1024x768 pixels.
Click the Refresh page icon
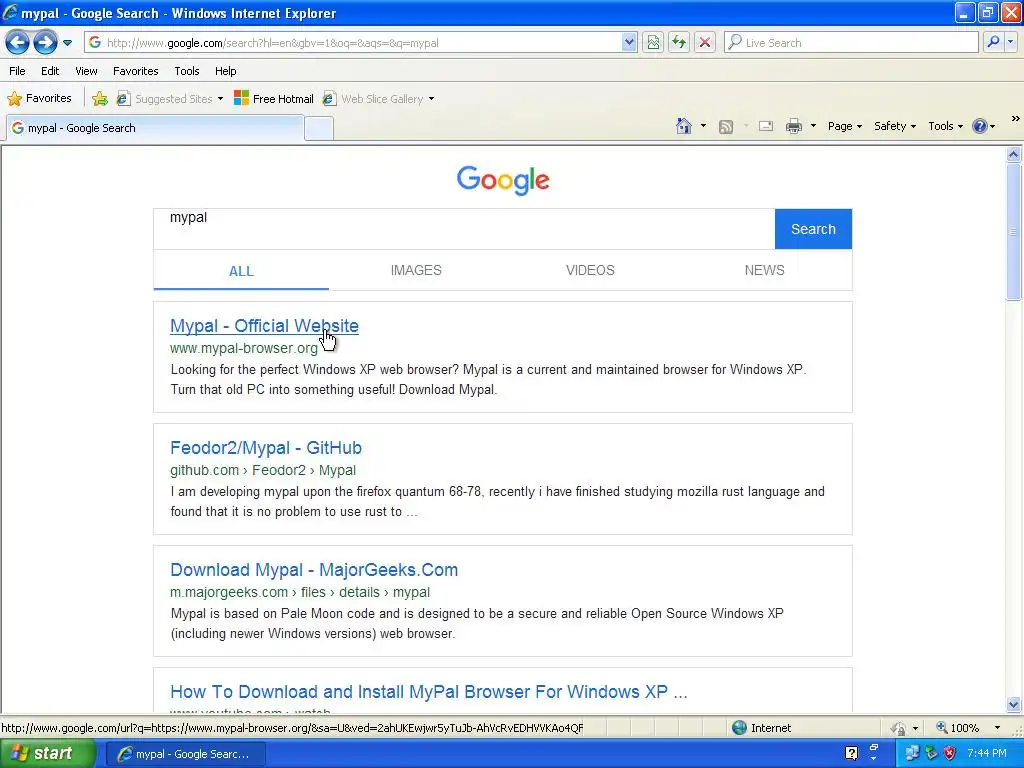point(679,43)
